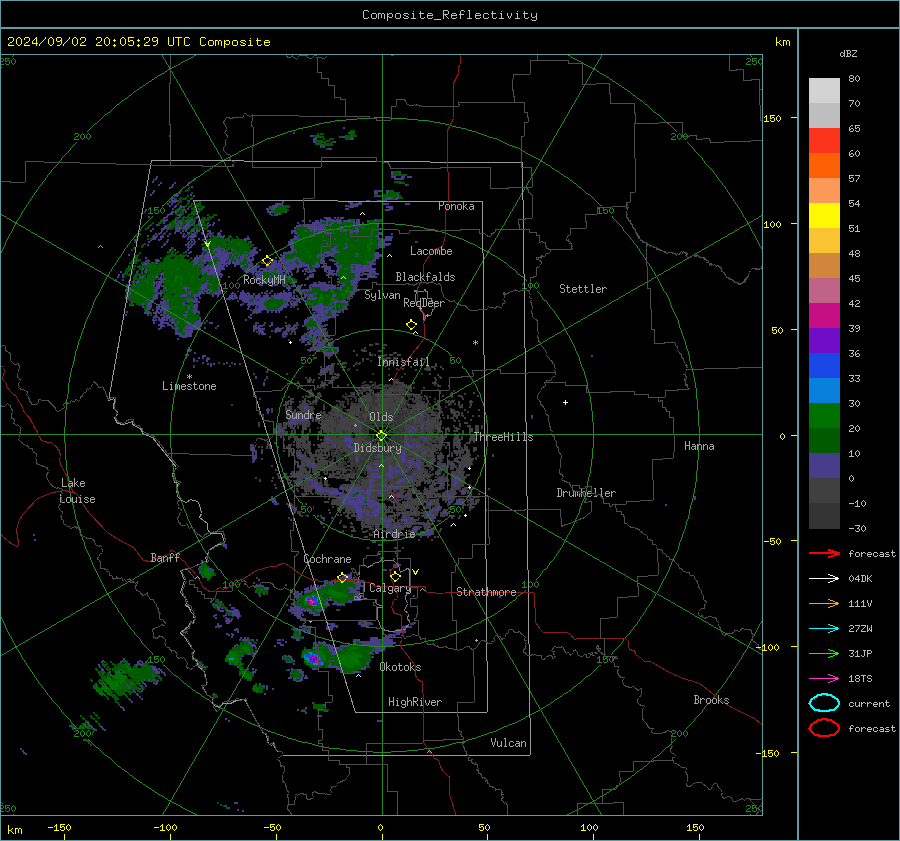Viewport: 900px width, 841px height.
Task: Click the intense storm cell southwest of Cochrane
Action: [311, 601]
